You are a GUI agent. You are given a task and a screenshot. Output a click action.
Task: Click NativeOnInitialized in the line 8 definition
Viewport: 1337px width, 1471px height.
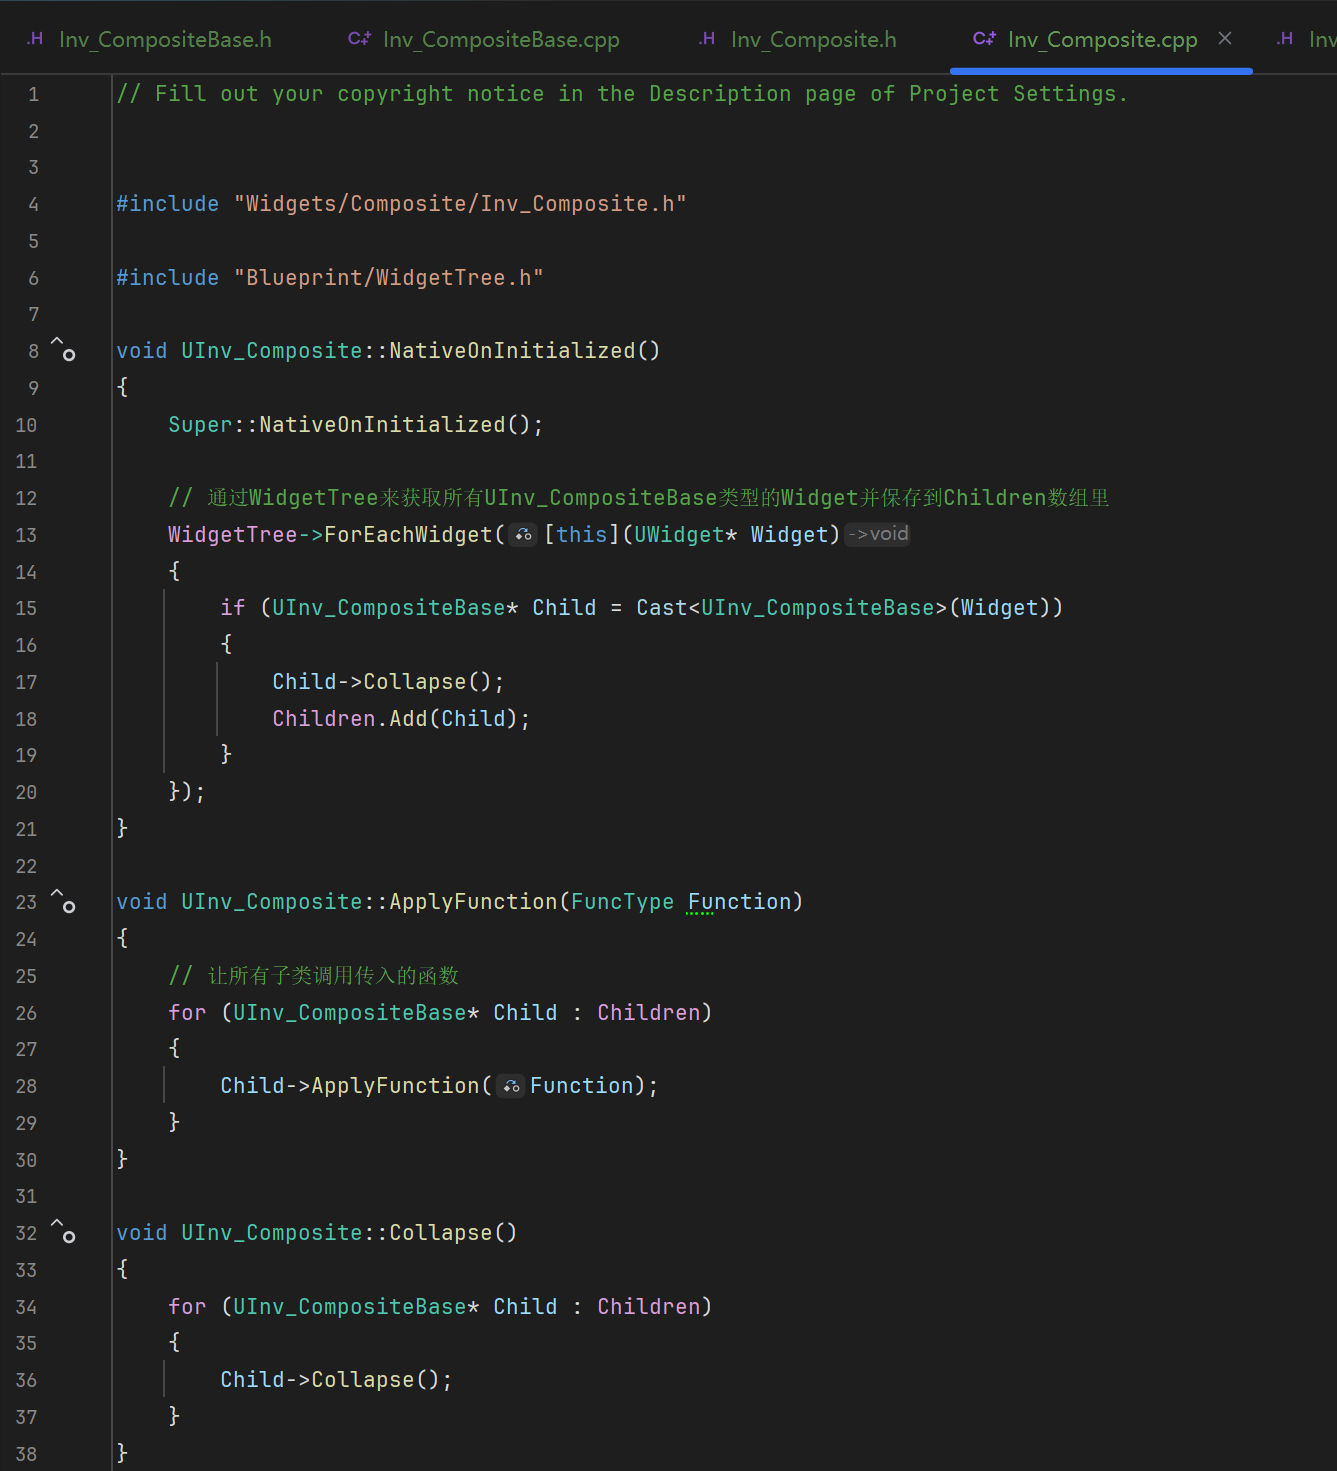click(512, 351)
